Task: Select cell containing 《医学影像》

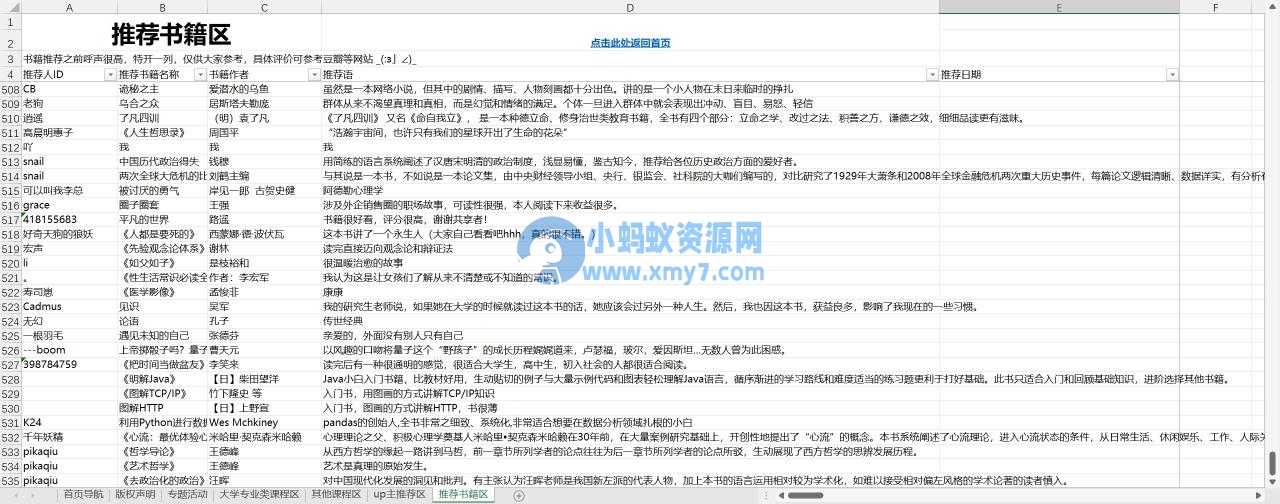Action: click(x=162, y=292)
